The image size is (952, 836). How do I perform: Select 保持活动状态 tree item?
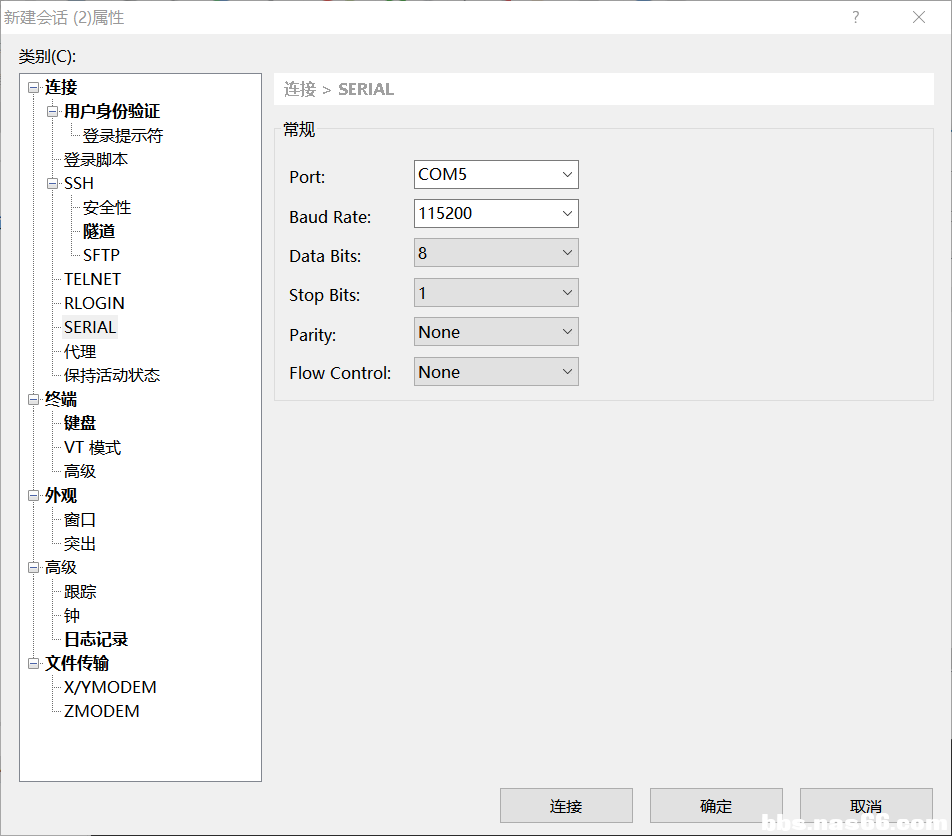111,376
